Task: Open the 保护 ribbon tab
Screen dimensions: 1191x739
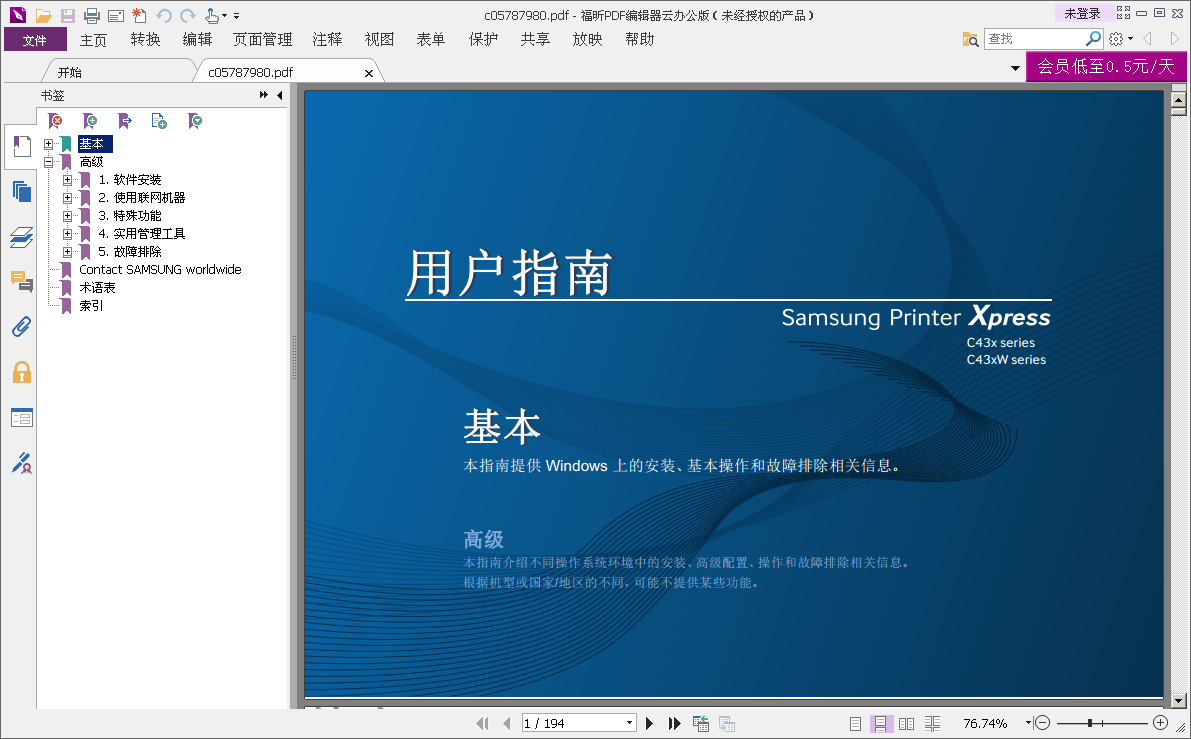Action: click(x=483, y=39)
